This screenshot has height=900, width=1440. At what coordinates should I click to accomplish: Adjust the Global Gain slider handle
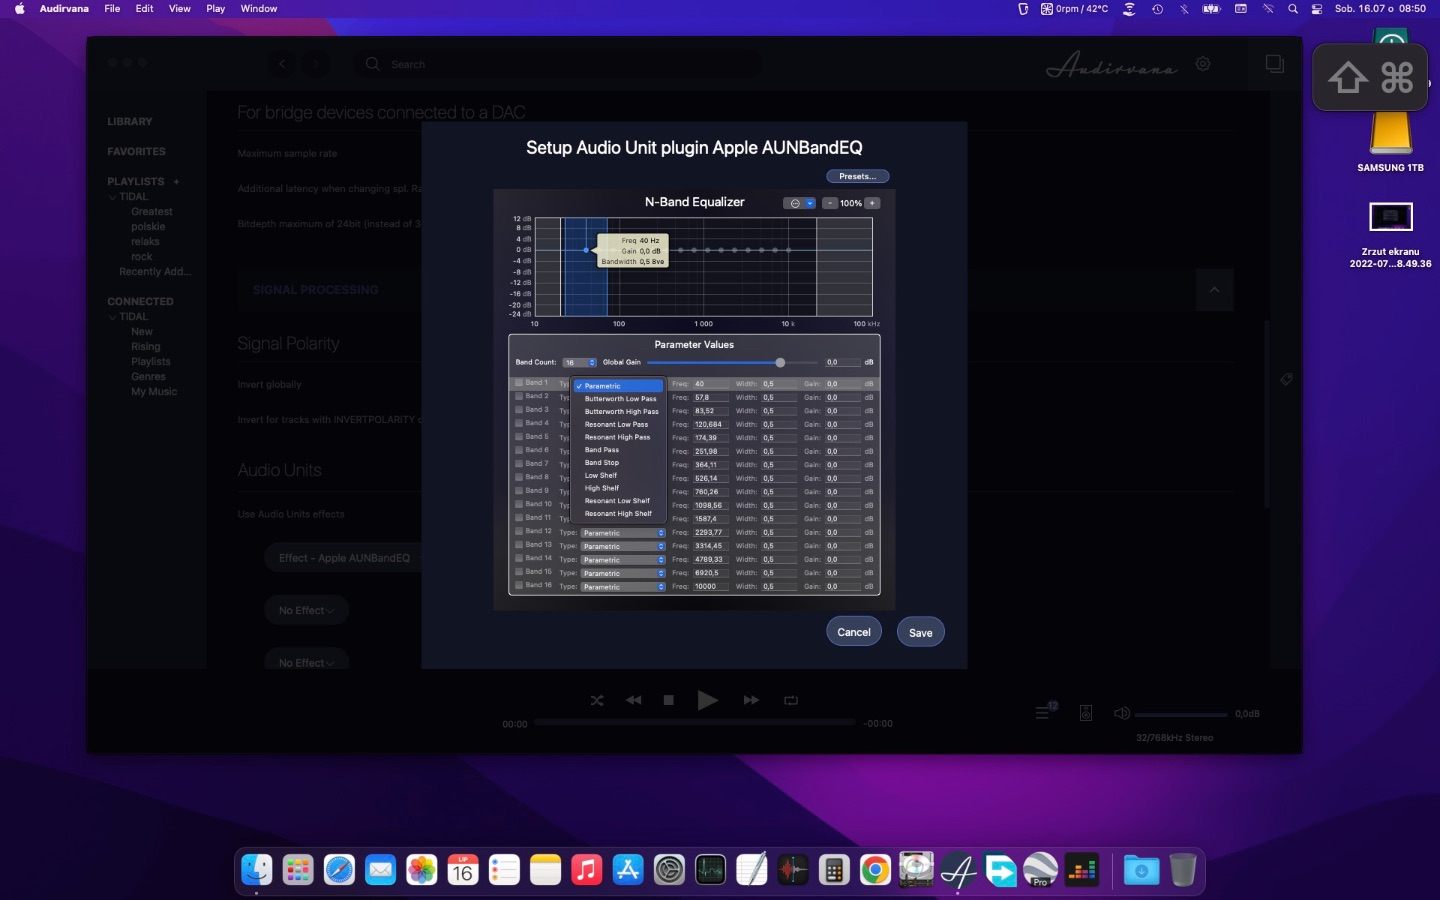point(780,362)
